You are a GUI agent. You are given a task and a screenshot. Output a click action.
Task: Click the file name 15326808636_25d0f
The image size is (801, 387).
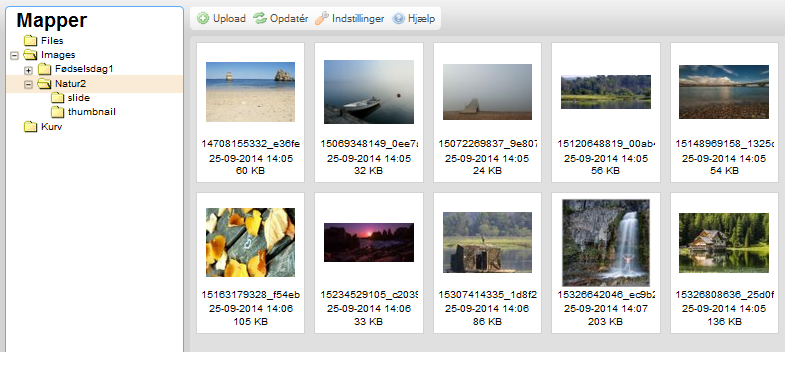point(724,295)
